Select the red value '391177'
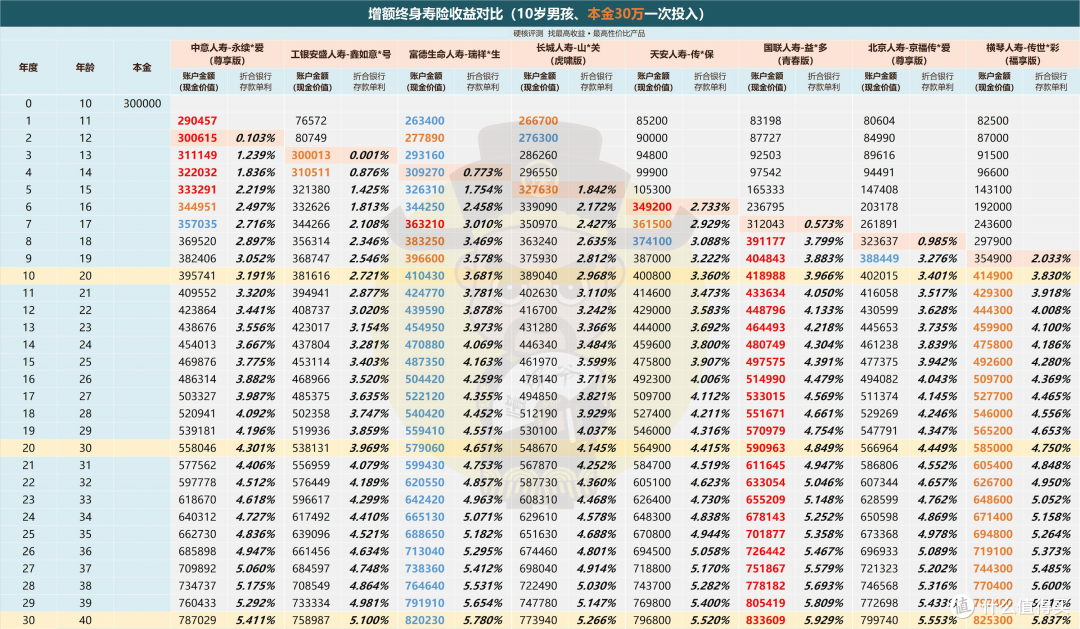 coord(765,241)
